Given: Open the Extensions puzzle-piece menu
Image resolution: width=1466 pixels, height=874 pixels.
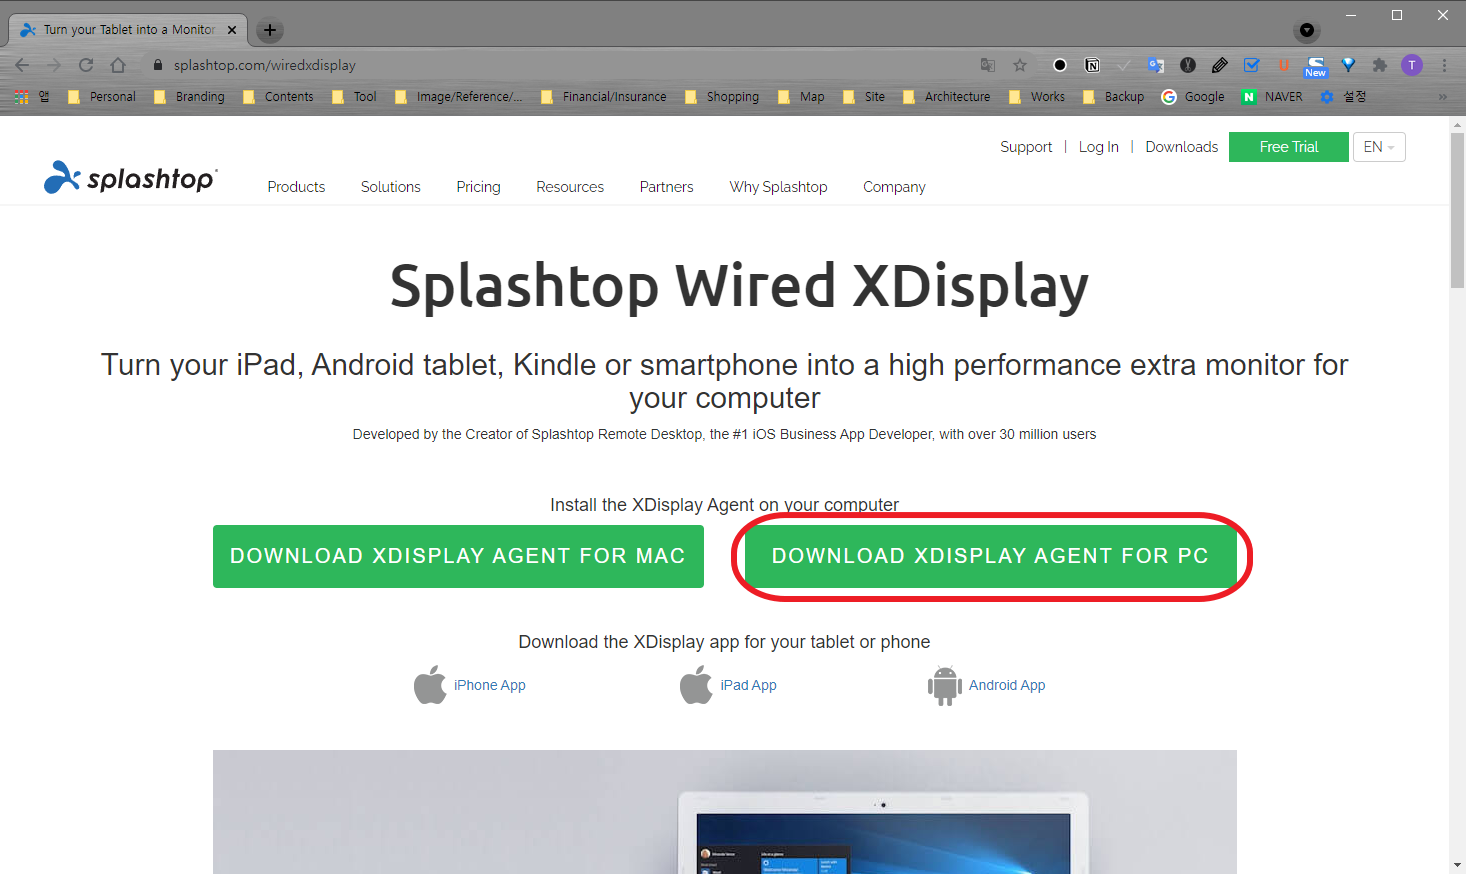Looking at the screenshot, I should click(x=1380, y=65).
